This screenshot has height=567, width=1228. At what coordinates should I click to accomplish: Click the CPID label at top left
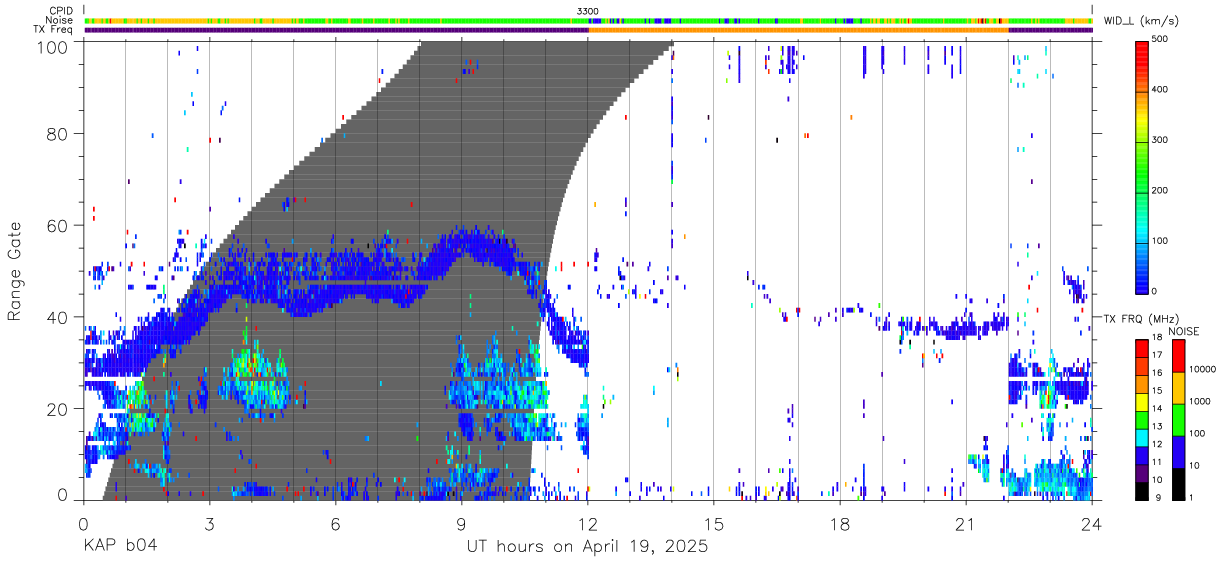click(60, 11)
